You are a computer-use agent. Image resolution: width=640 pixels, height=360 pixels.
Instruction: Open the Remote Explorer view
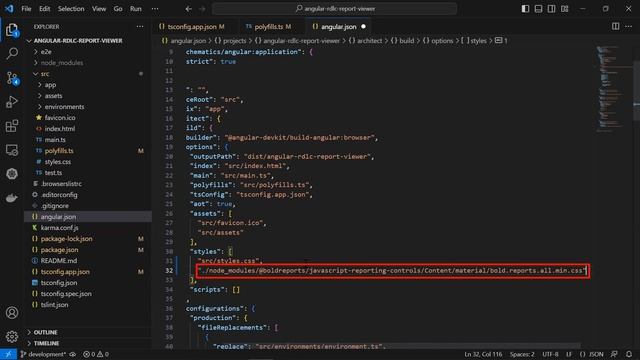12,150
